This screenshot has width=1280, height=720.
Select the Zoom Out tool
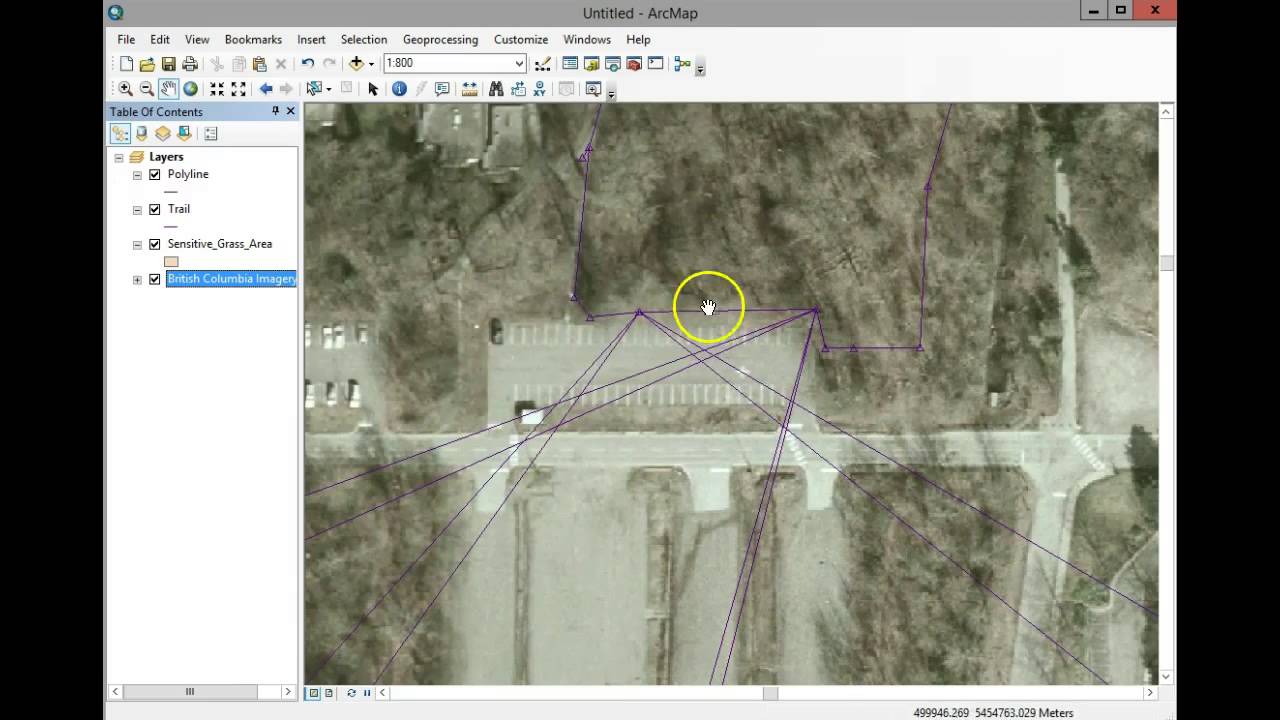click(x=146, y=89)
